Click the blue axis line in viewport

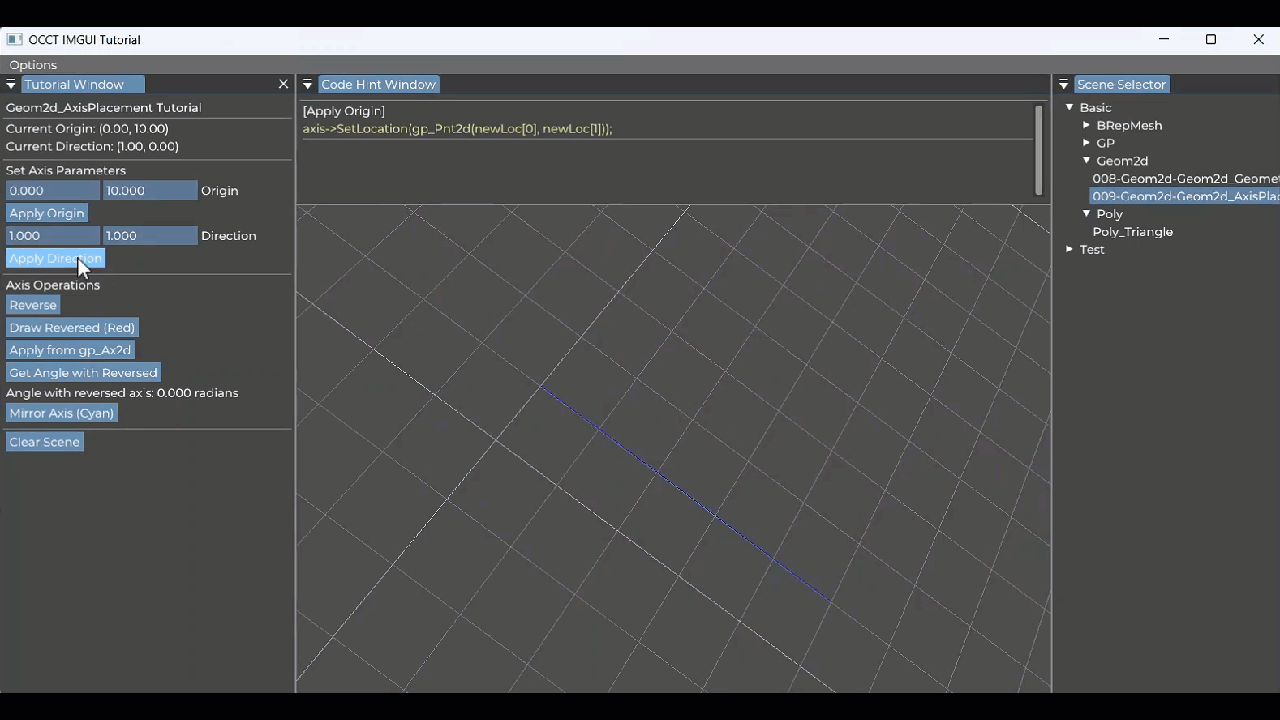point(685,493)
